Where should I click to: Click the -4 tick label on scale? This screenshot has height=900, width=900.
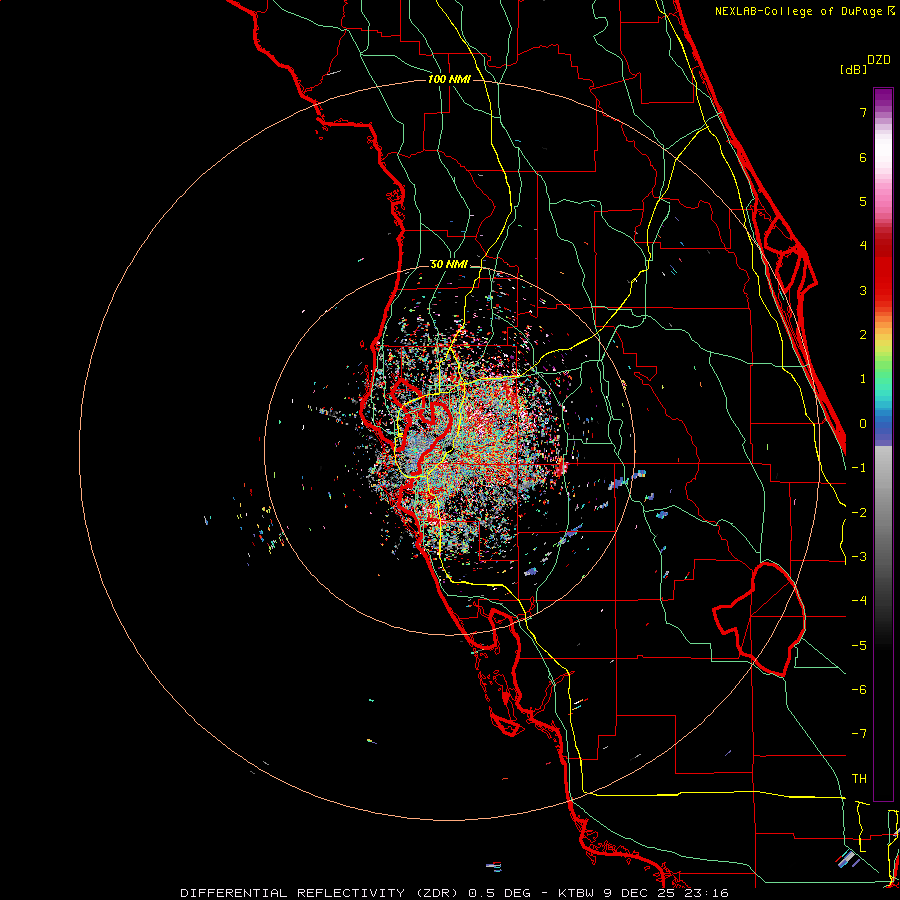click(859, 601)
